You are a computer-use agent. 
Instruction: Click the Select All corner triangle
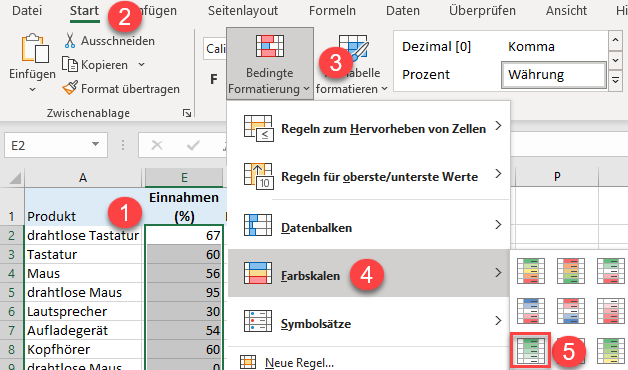click(x=14, y=177)
